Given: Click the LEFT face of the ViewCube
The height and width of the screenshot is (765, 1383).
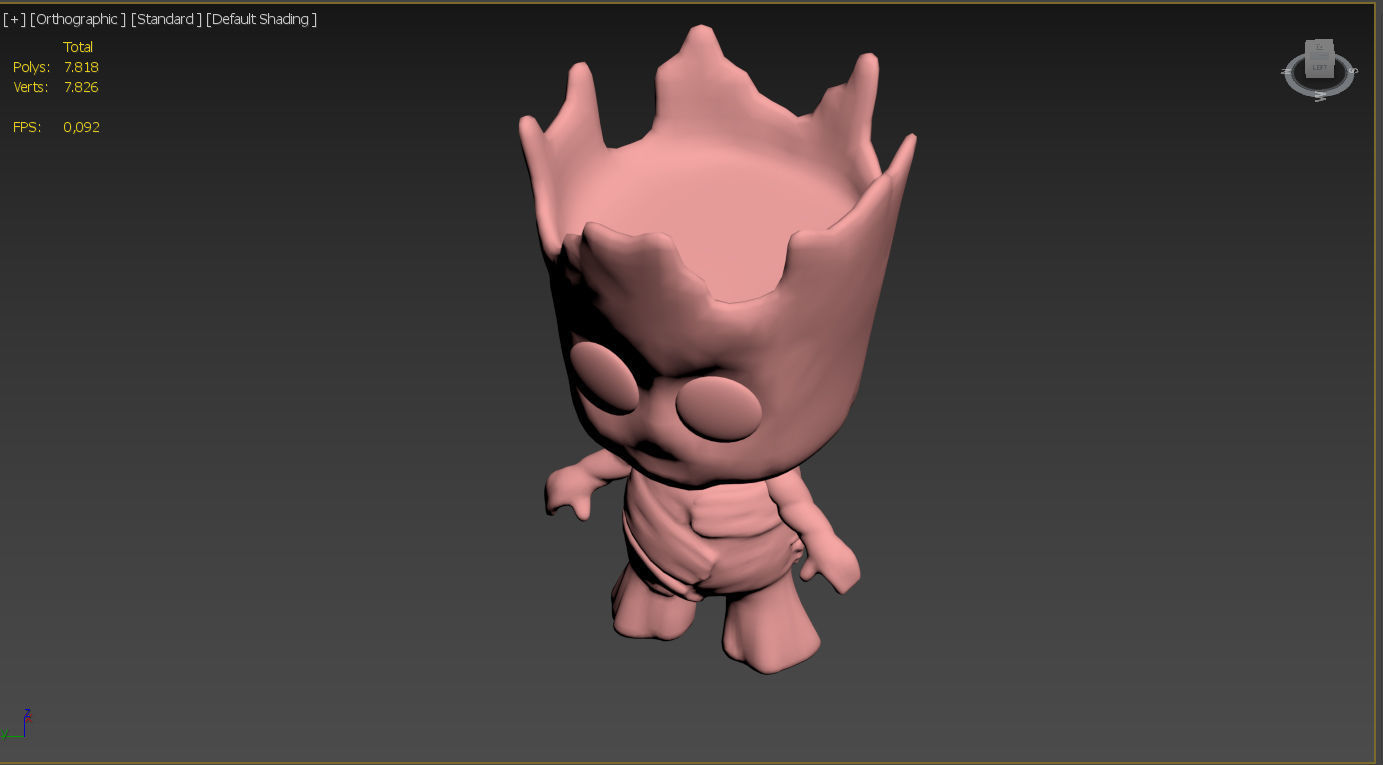Looking at the screenshot, I should 1319,68.
